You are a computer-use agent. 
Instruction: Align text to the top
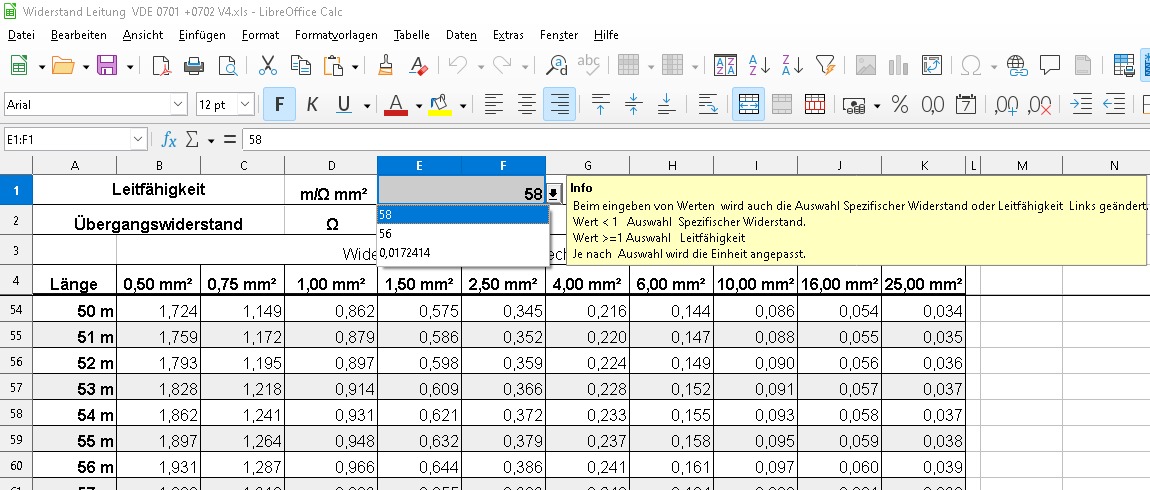601,104
